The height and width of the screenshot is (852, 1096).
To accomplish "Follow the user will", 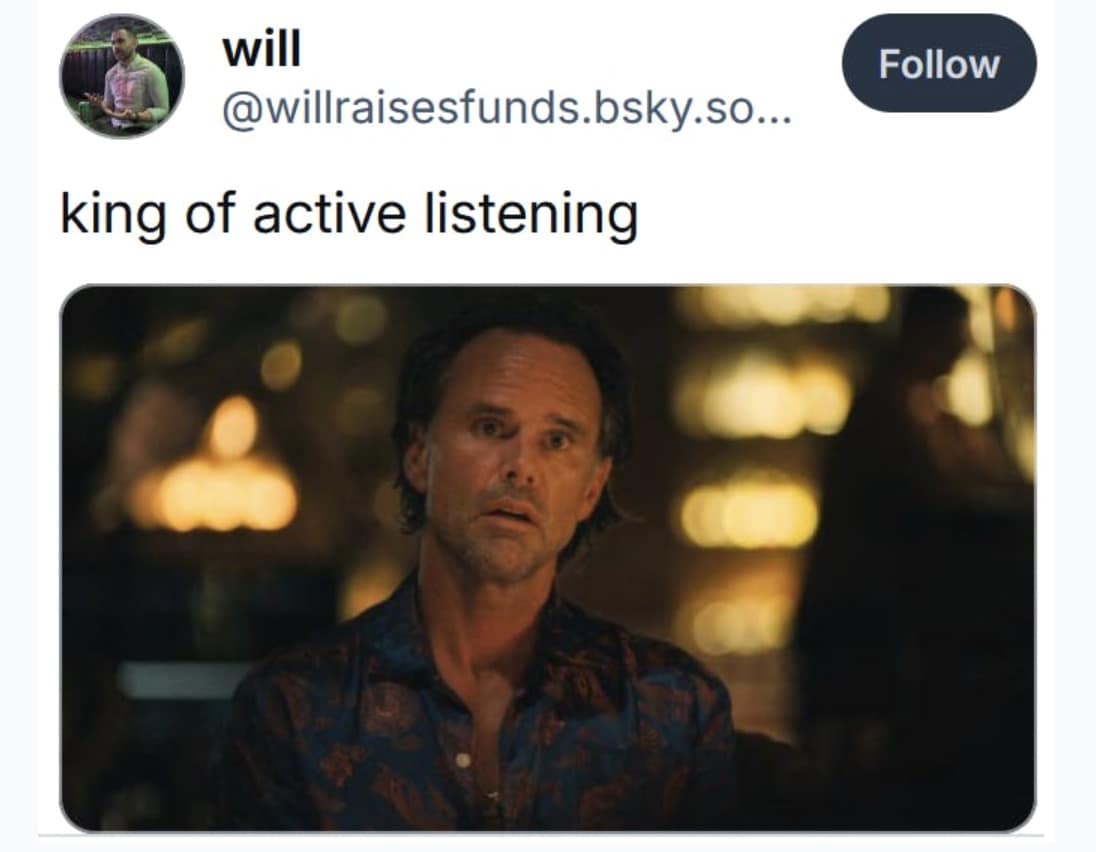I will tap(939, 63).
